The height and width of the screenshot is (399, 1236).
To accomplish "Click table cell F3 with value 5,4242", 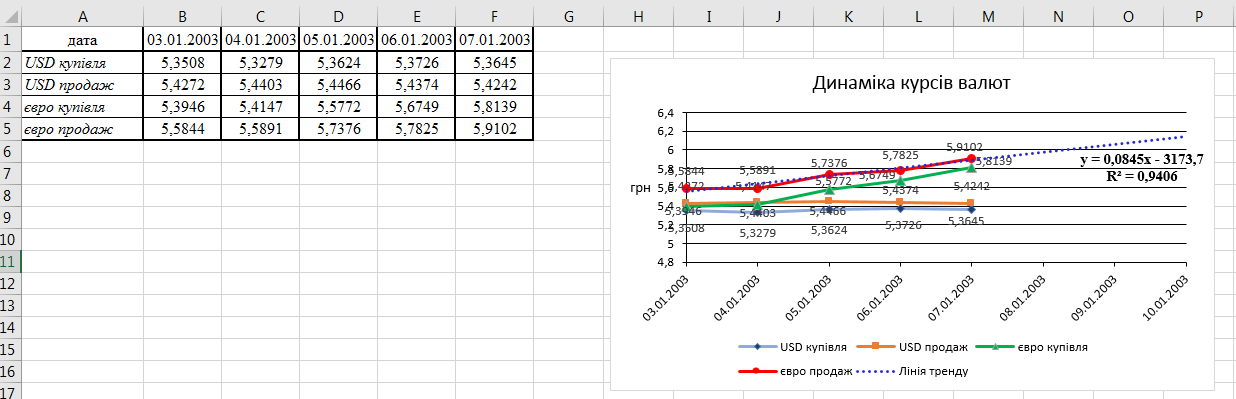I will (x=494, y=84).
